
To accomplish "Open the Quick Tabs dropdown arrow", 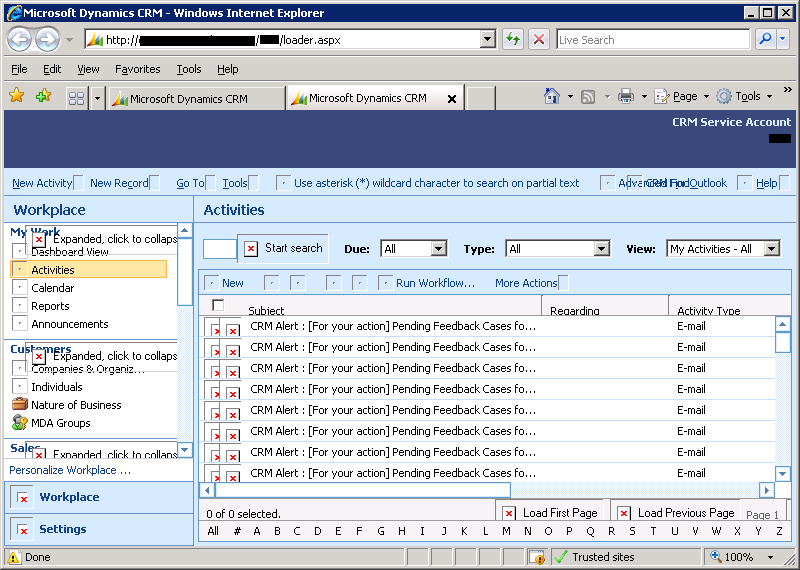I will point(97,98).
